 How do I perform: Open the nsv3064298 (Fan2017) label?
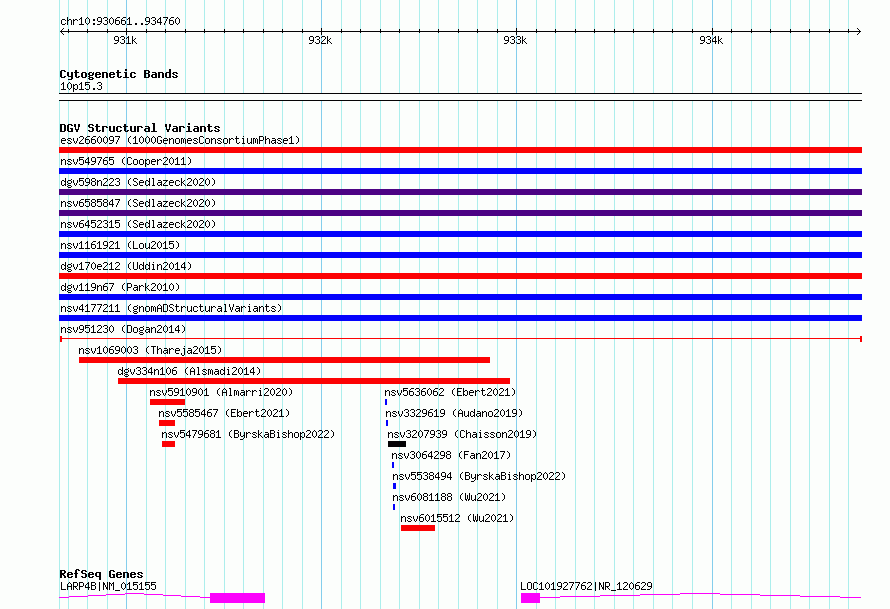(x=451, y=455)
